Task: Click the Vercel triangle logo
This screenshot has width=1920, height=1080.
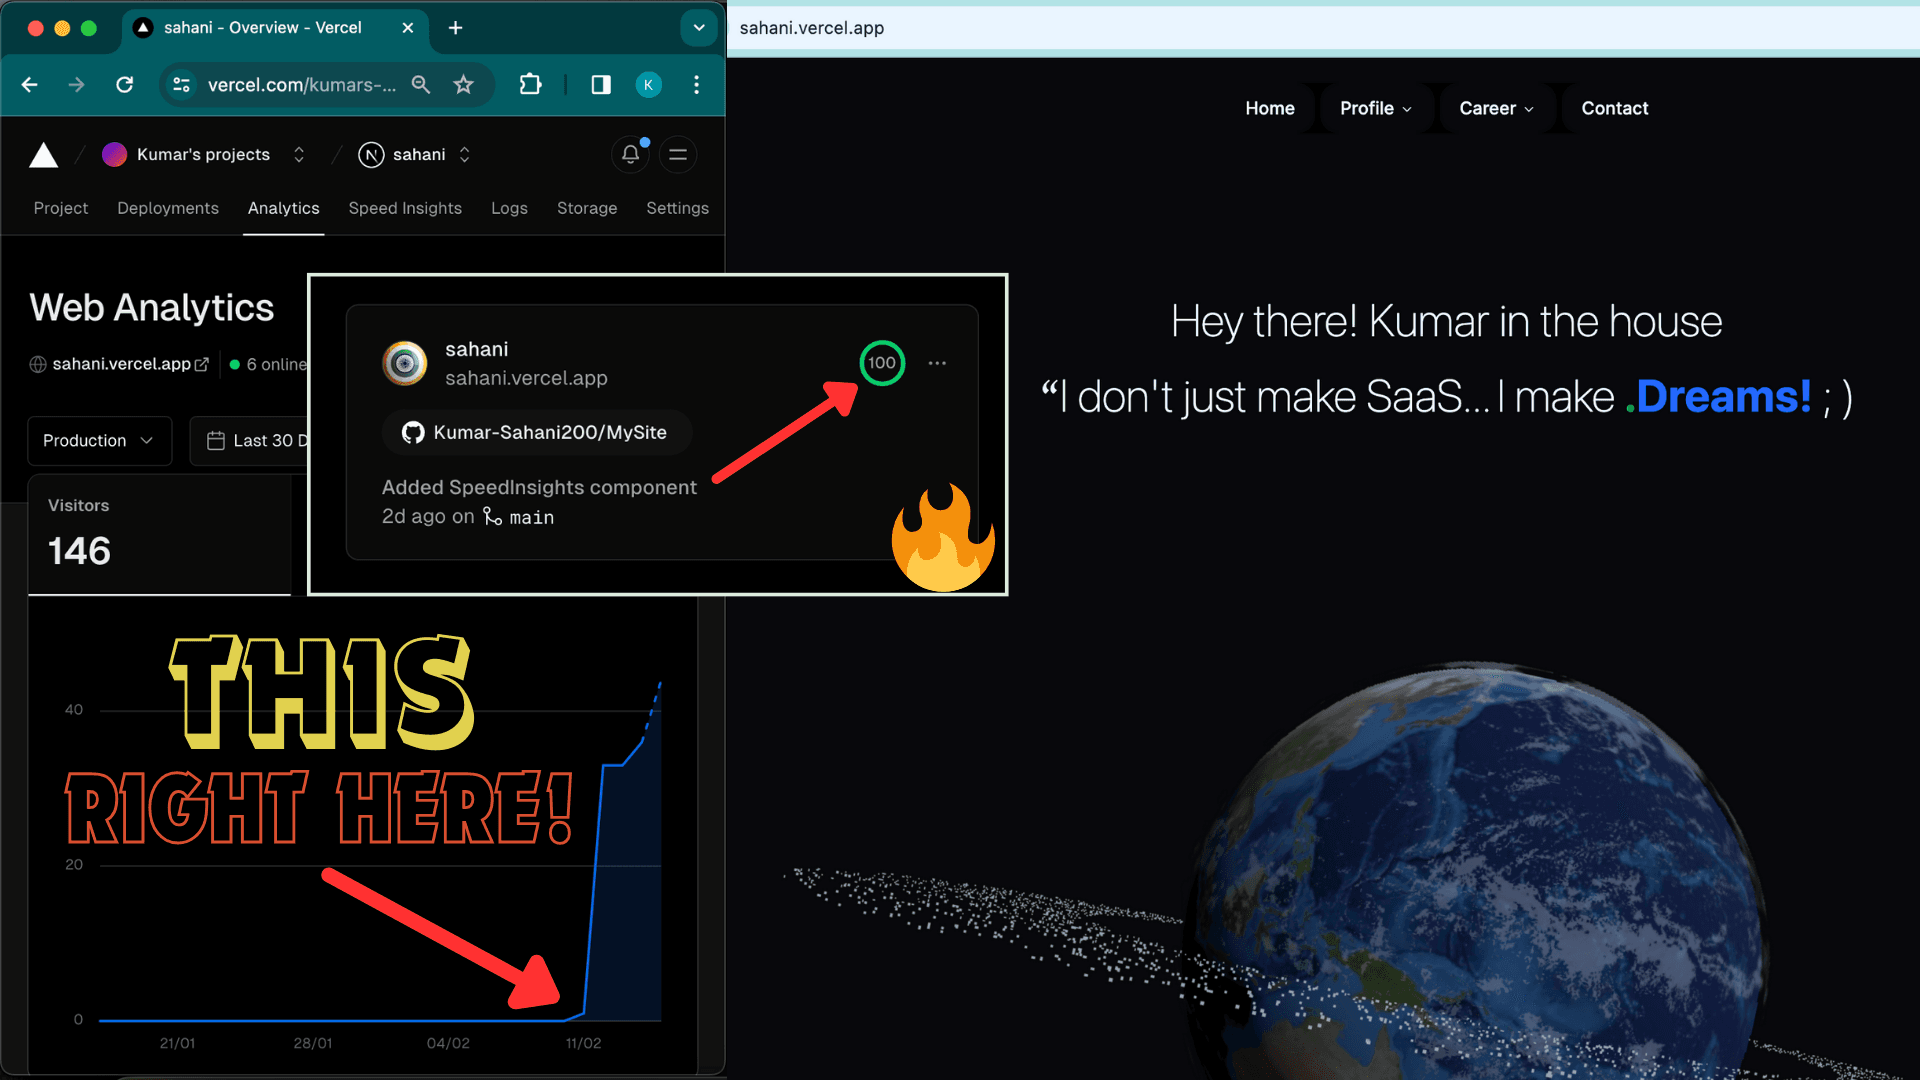Action: tap(44, 155)
